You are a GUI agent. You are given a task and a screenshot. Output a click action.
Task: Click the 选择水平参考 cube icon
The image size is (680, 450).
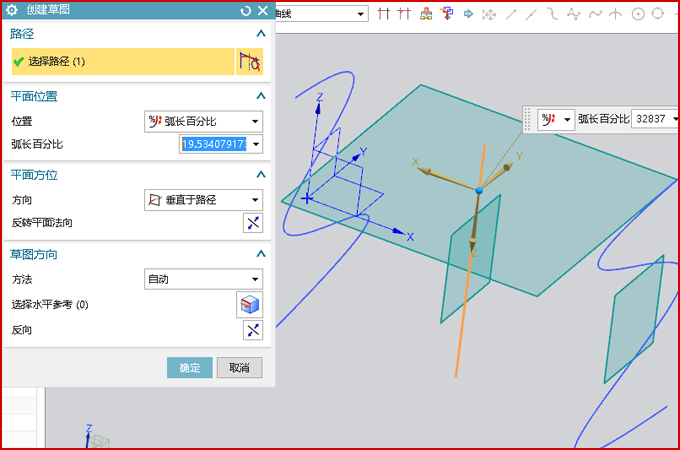tap(249, 305)
